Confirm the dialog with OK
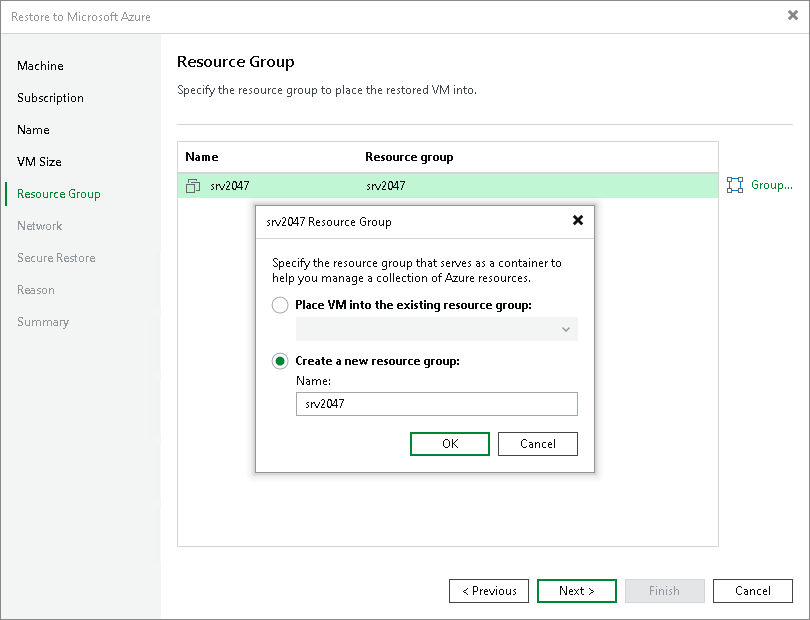 [x=450, y=444]
